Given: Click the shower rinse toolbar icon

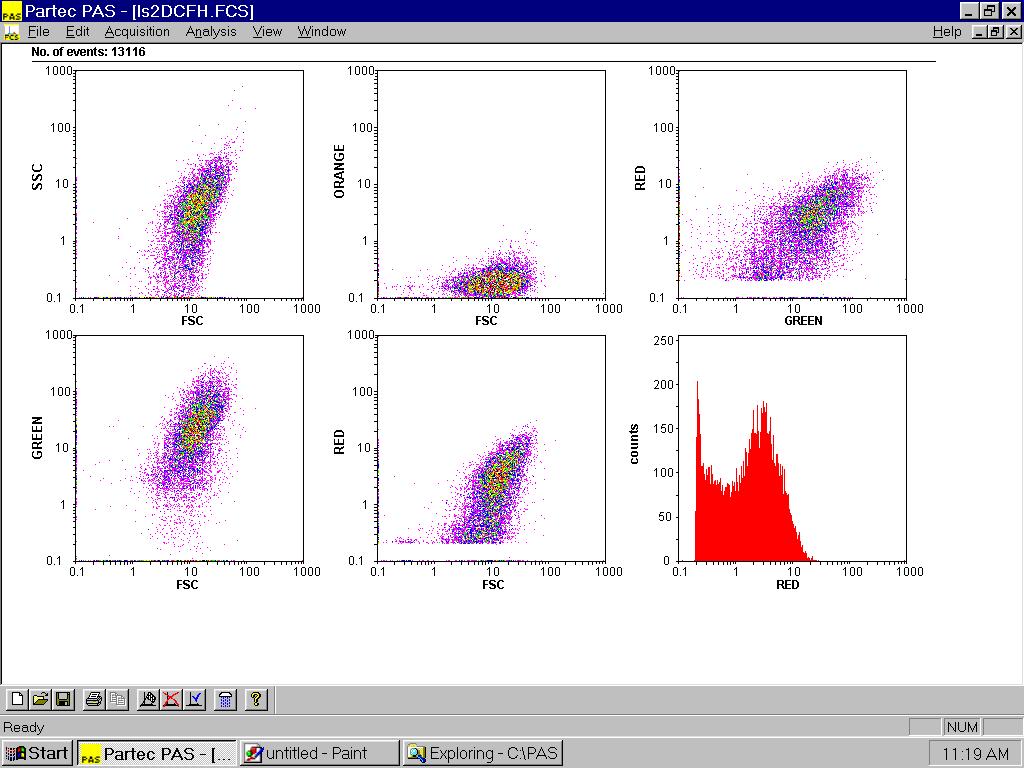Looking at the screenshot, I should pos(226,699).
